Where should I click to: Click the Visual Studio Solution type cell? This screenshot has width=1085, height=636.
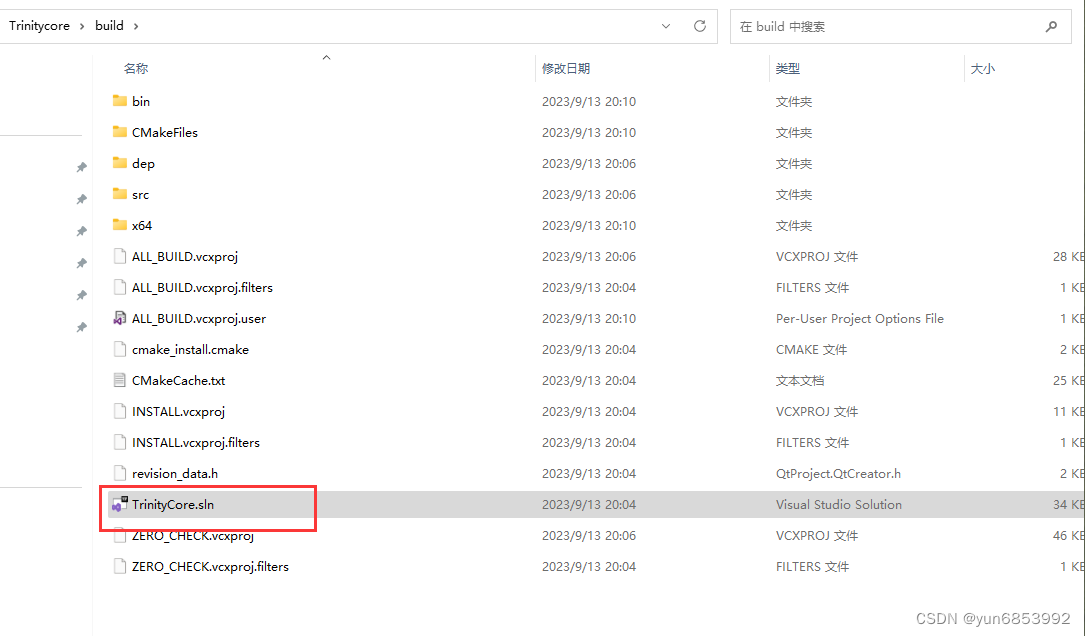pyautogui.click(x=839, y=505)
